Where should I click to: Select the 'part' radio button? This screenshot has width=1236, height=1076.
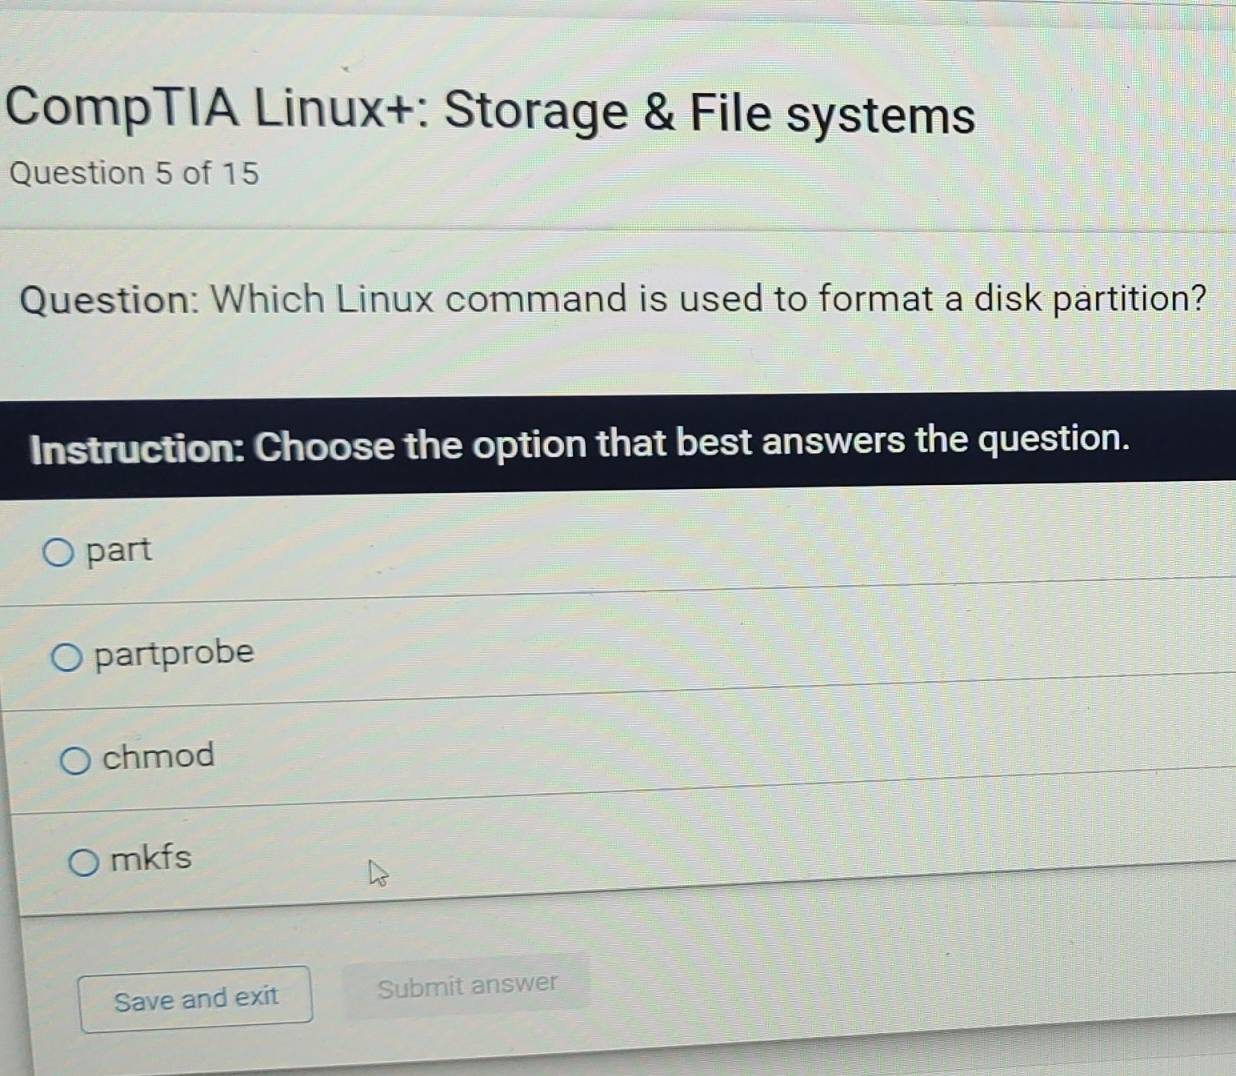(58, 552)
